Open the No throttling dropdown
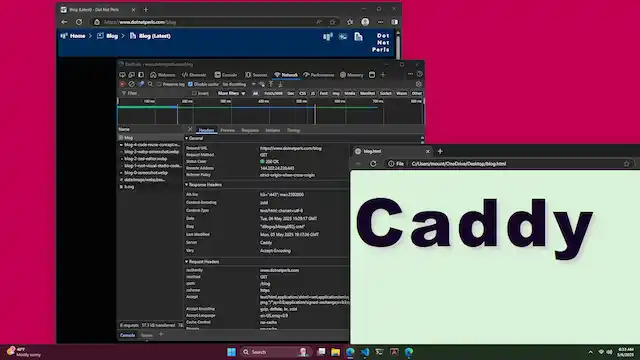Image resolution: width=640 pixels, height=360 pixels. tap(239, 84)
